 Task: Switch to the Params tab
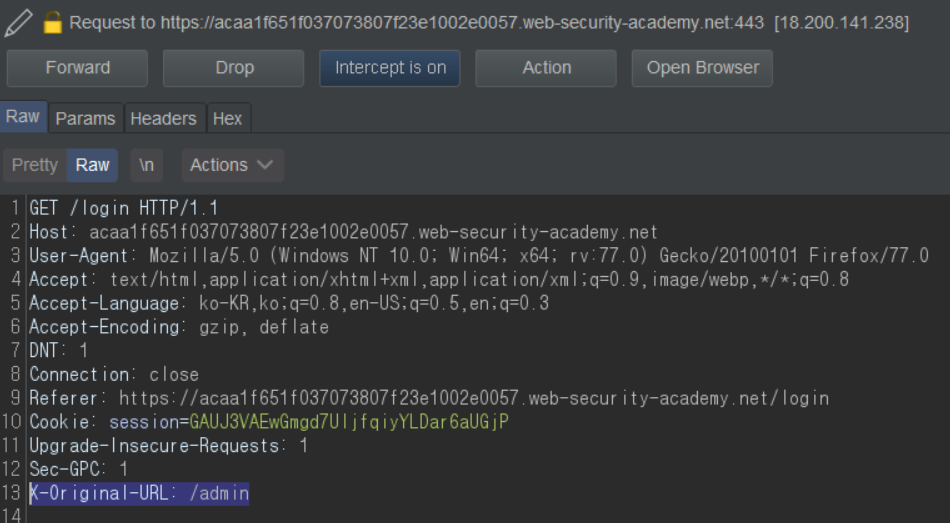coord(85,118)
